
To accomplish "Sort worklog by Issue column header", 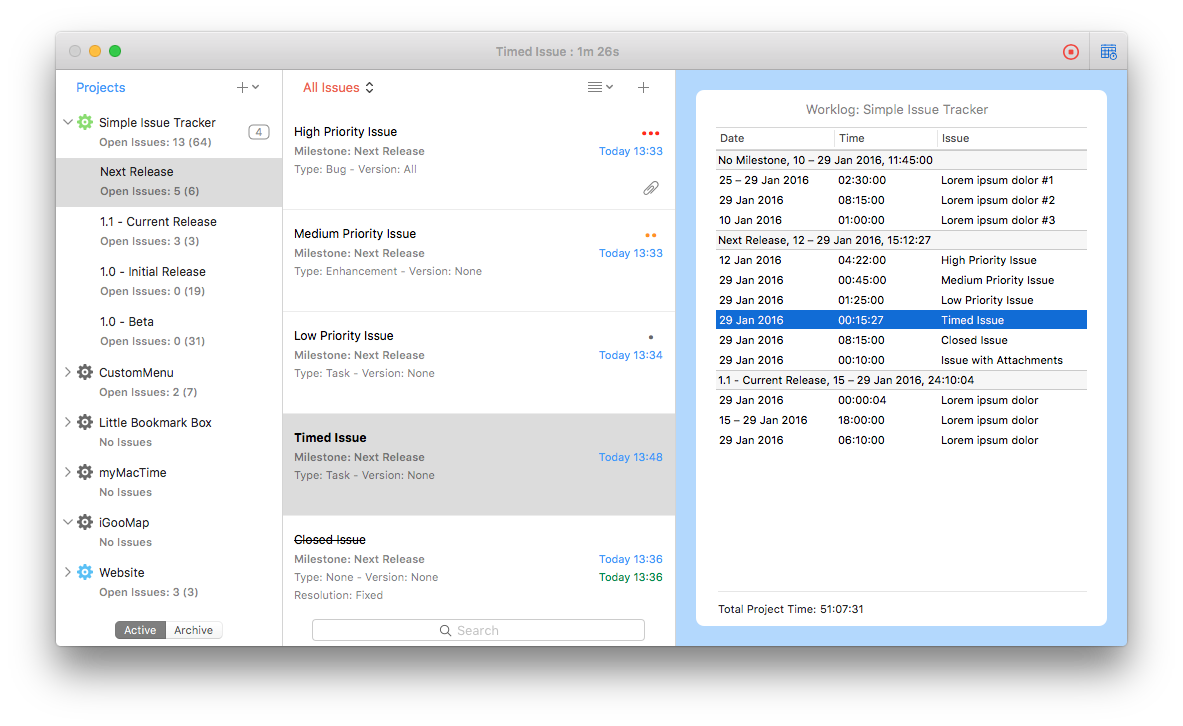I will click(1012, 138).
